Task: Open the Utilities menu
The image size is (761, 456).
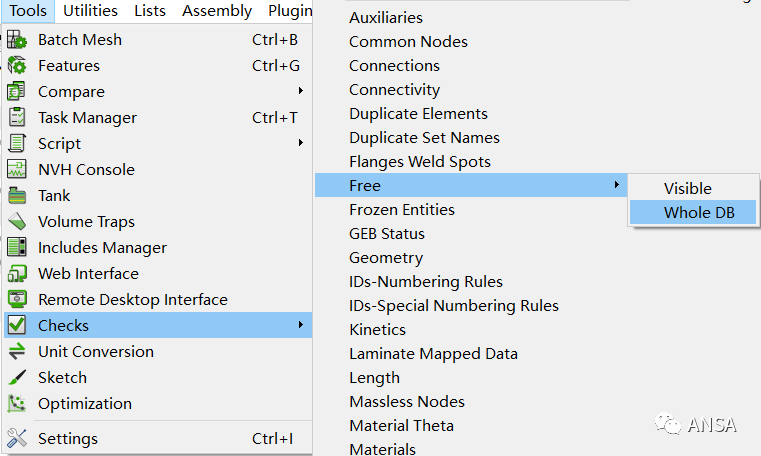Action: click(x=90, y=11)
